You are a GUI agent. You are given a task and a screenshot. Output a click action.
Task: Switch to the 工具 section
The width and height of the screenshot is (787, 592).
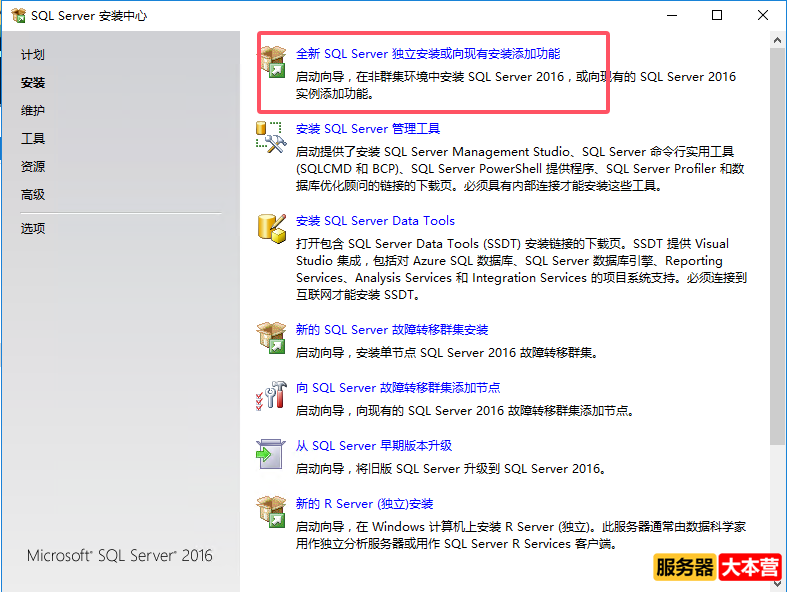(x=33, y=139)
